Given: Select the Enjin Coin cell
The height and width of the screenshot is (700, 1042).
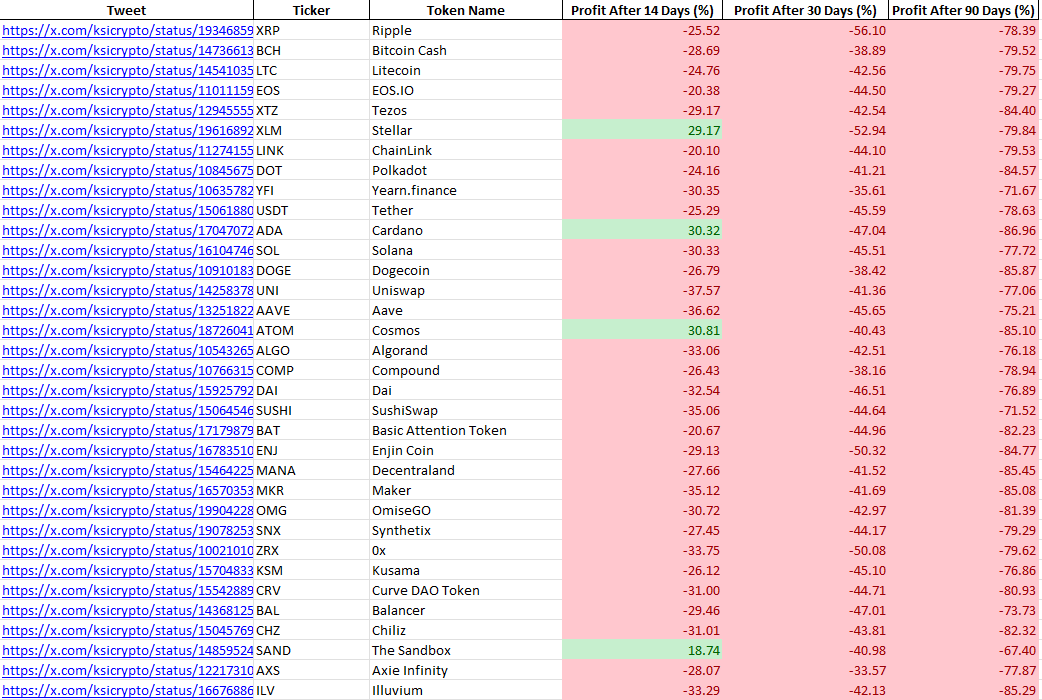Looking at the screenshot, I should (465, 450).
